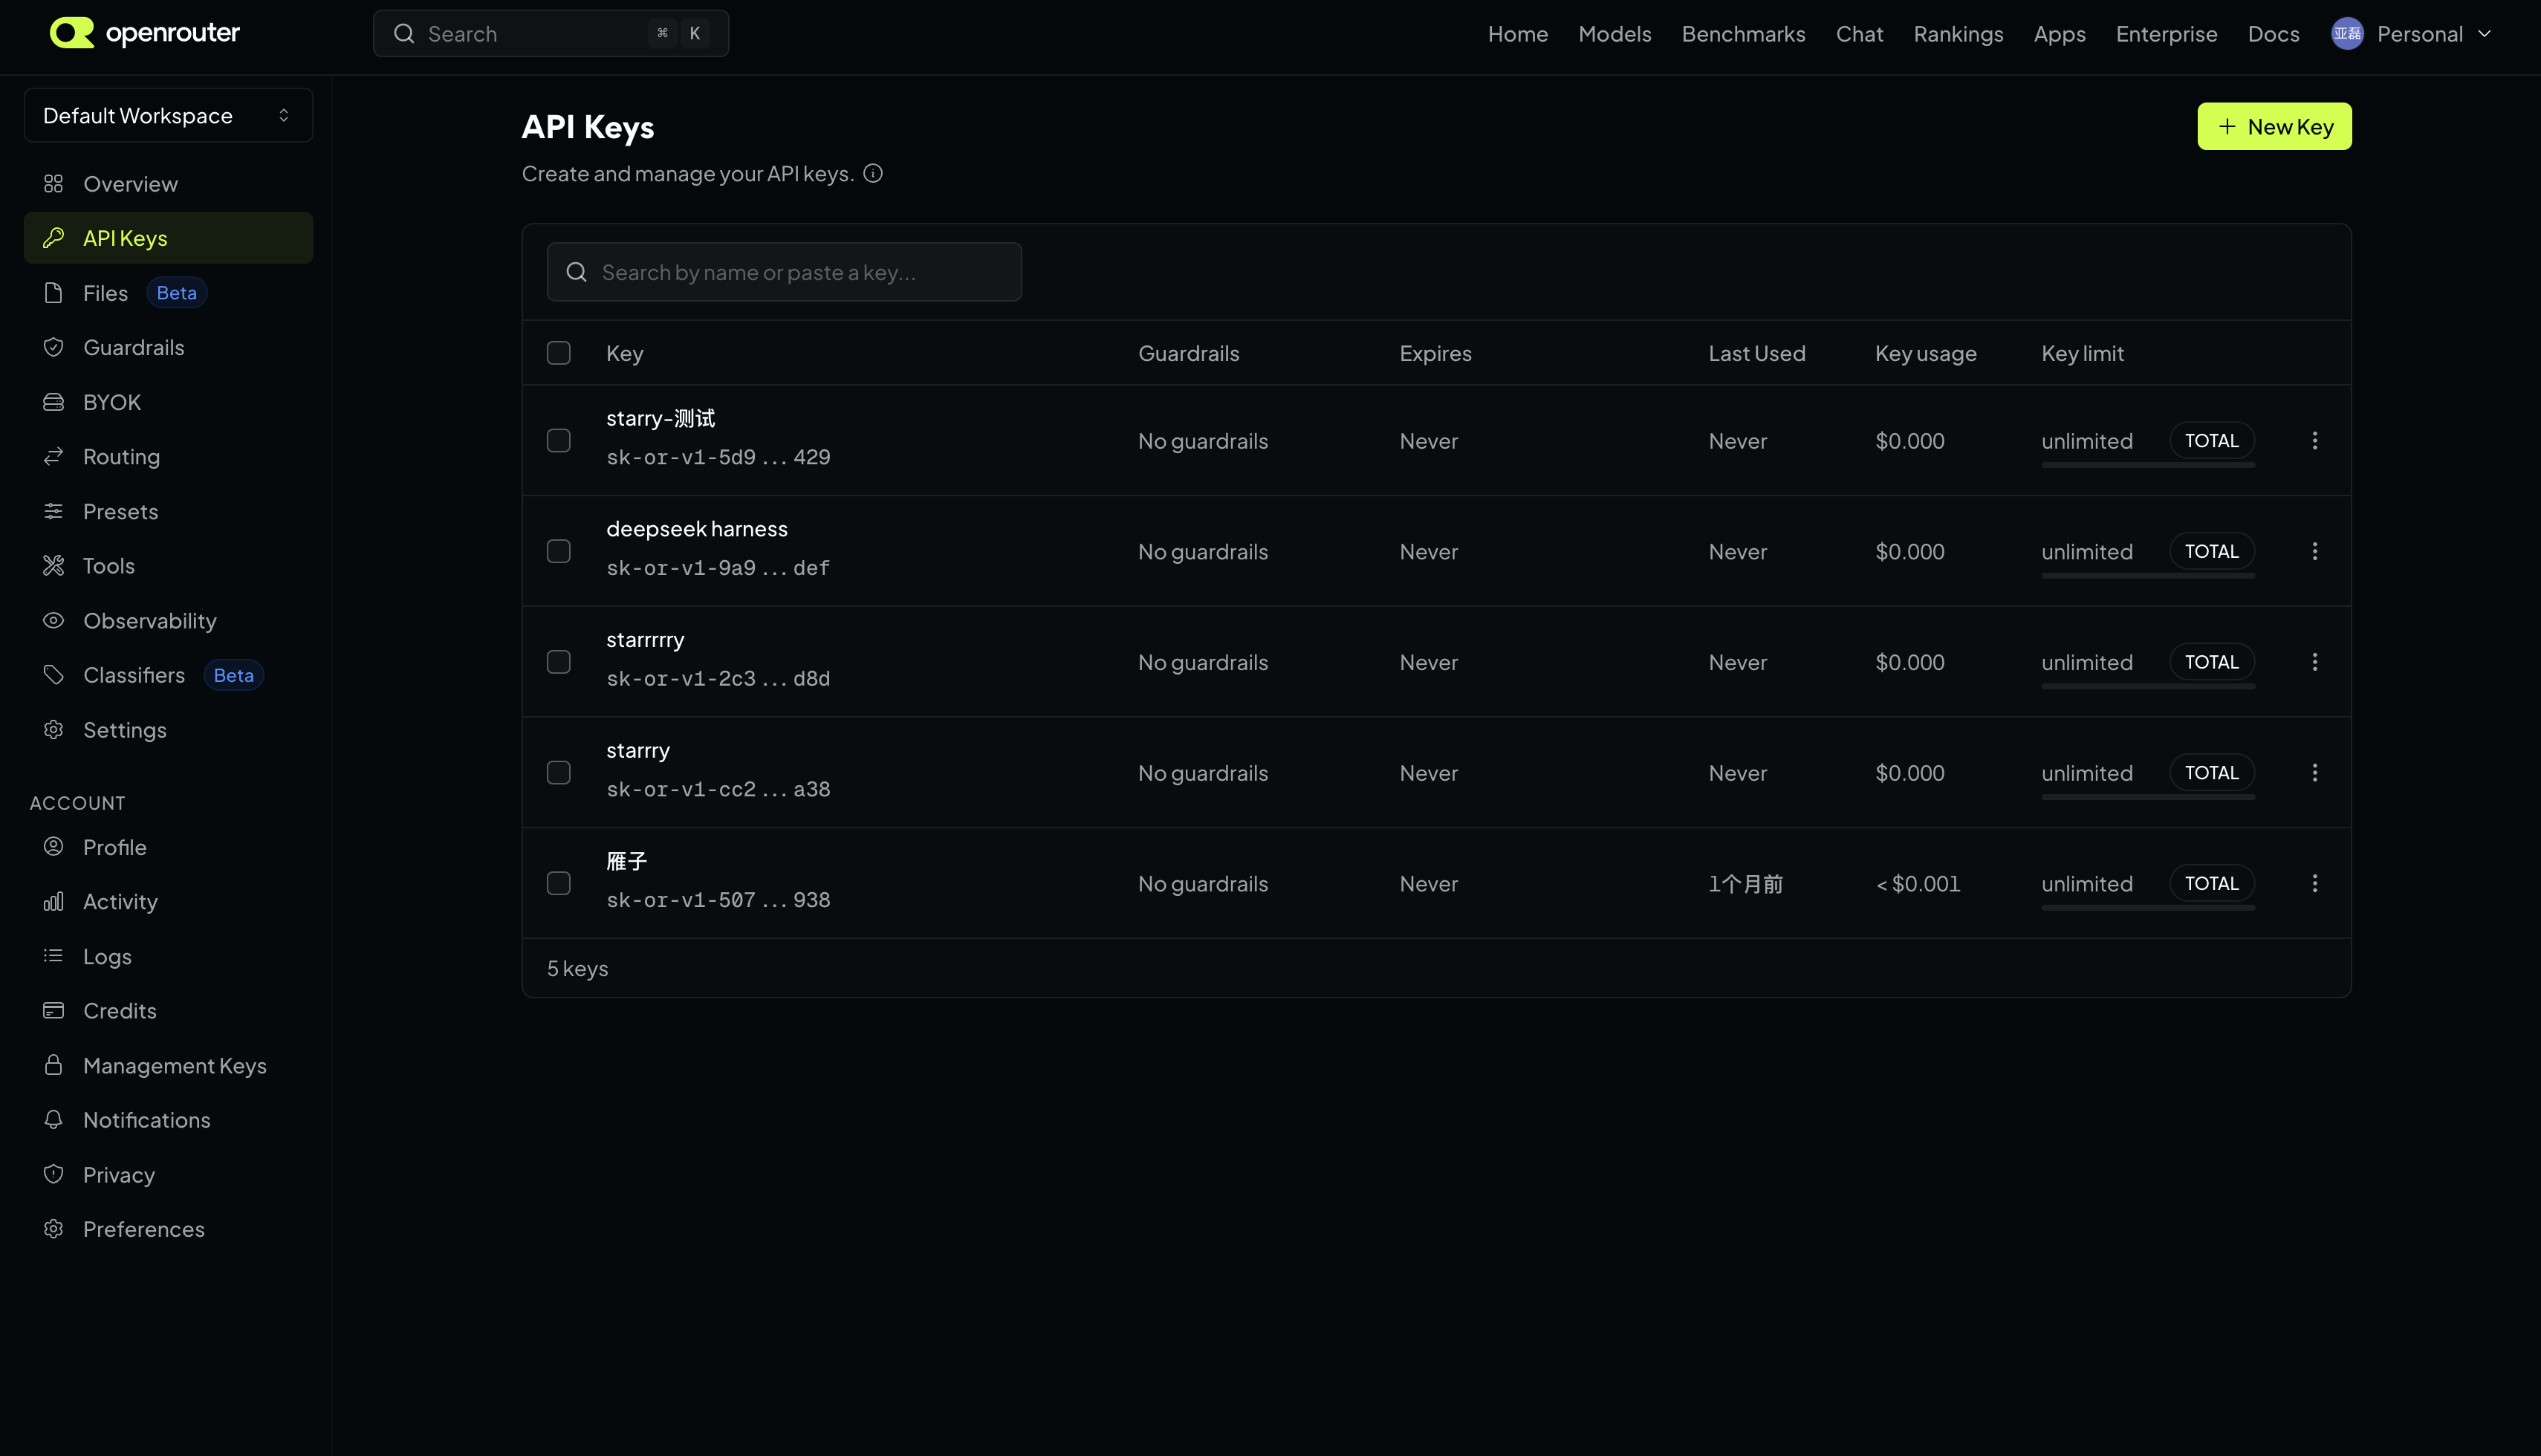Viewport: 2541px width, 1456px height.
Task: Click the Routing arrows icon
Action: (54, 456)
